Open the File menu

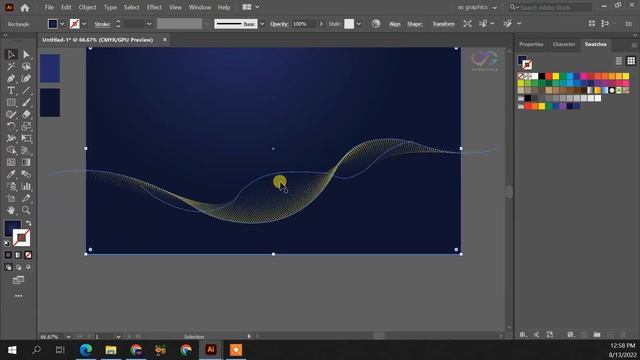point(49,7)
